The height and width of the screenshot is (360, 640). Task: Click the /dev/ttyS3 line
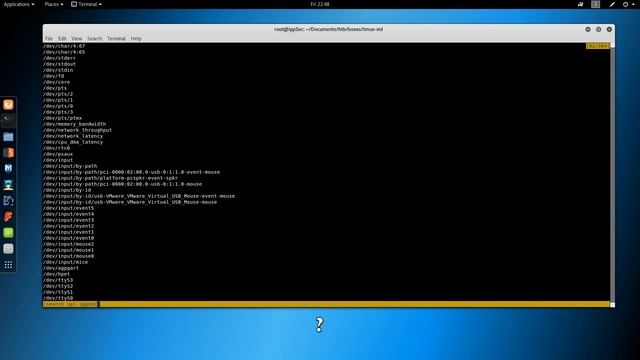pos(58,280)
